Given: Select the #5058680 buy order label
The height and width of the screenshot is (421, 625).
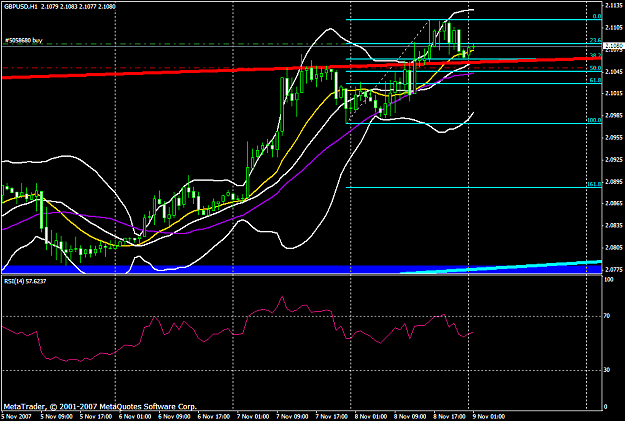Looking at the screenshot, I should 24,40.
